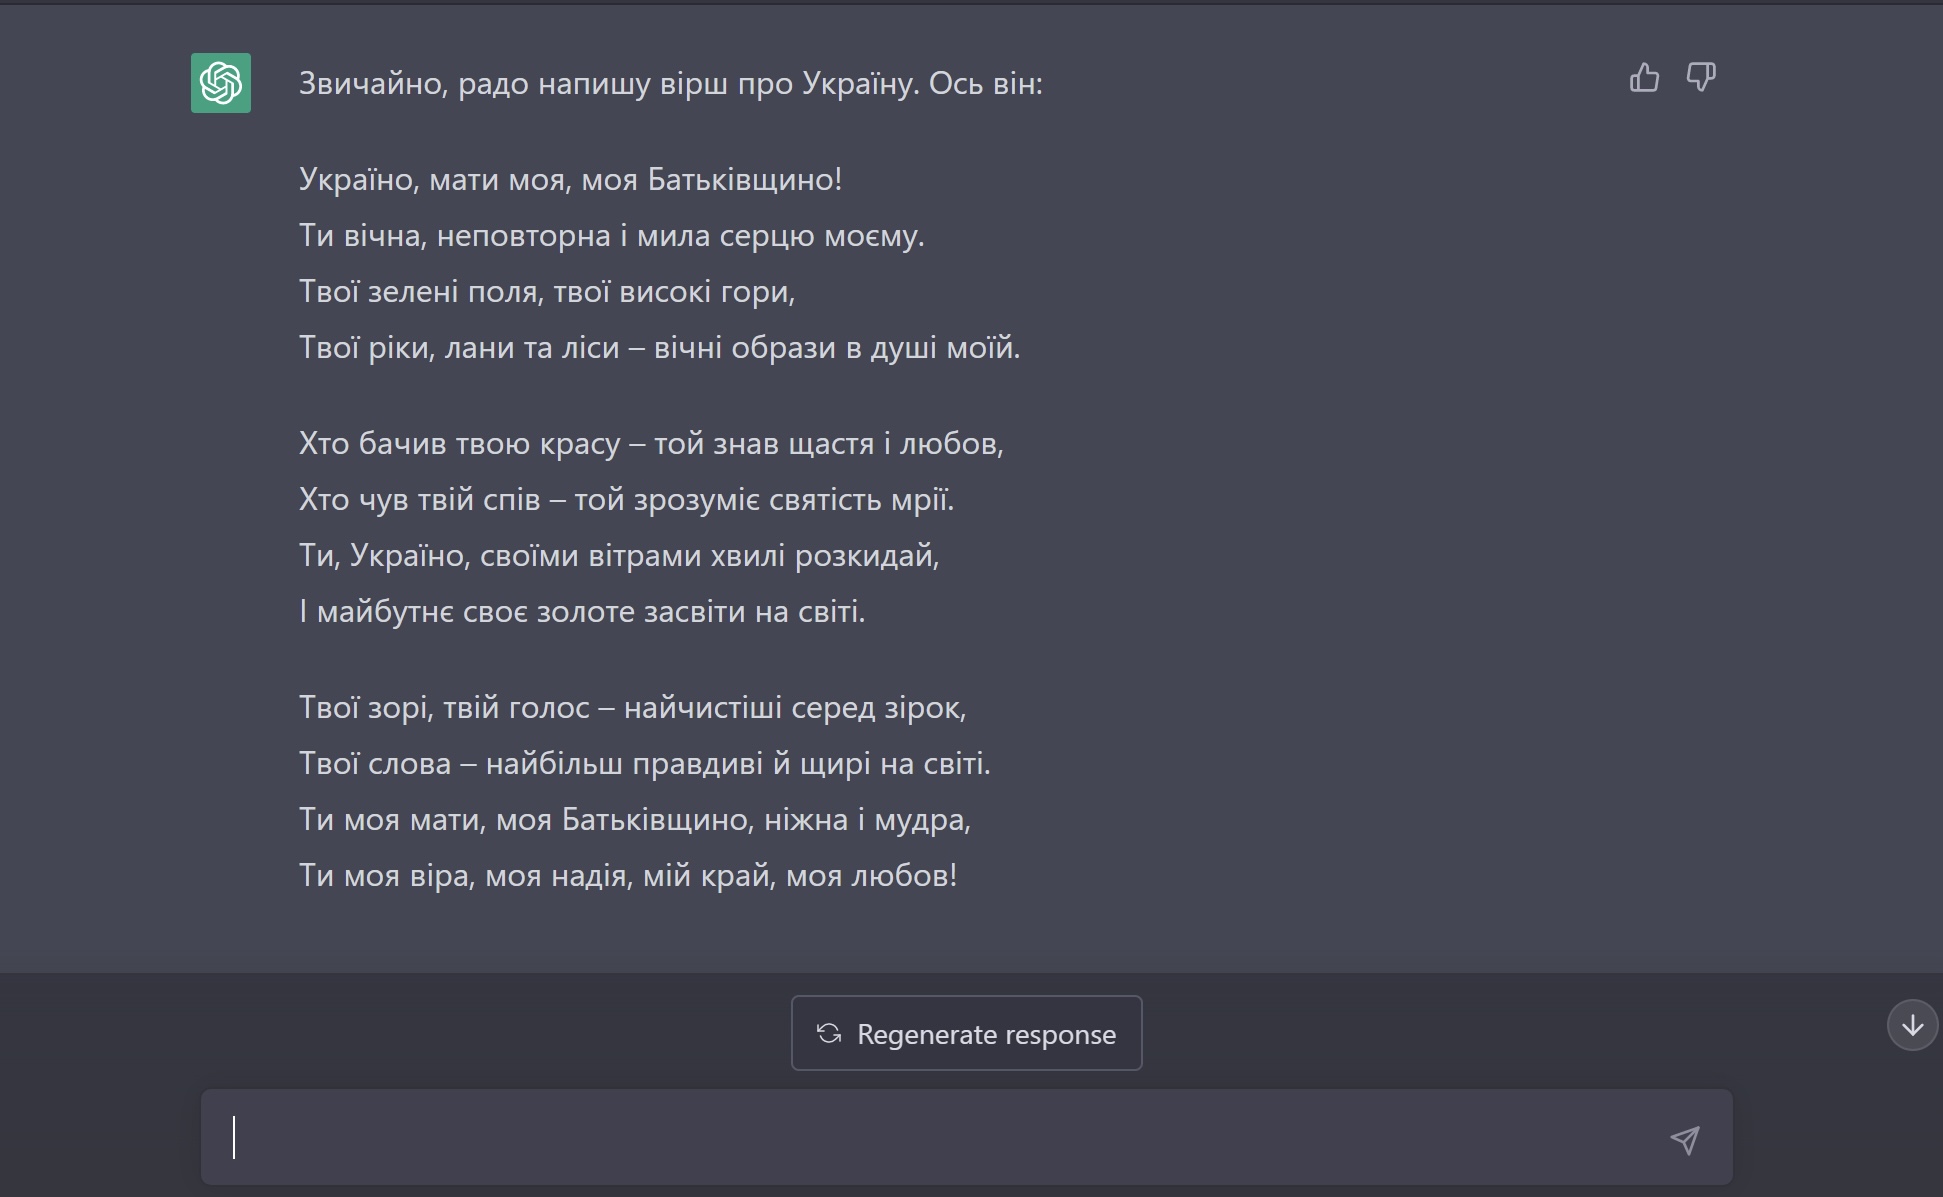Click the line starting "І майбутнє своє золоте"

(x=582, y=612)
